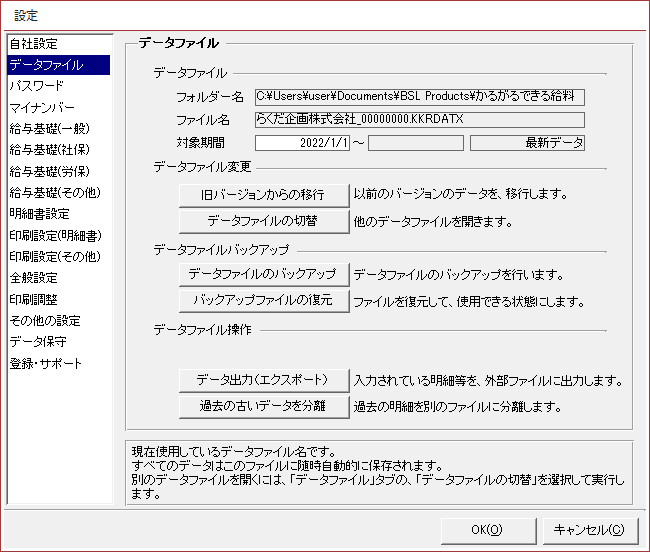Open the パスワード settings page
This screenshot has width=650, height=552.
59,86
